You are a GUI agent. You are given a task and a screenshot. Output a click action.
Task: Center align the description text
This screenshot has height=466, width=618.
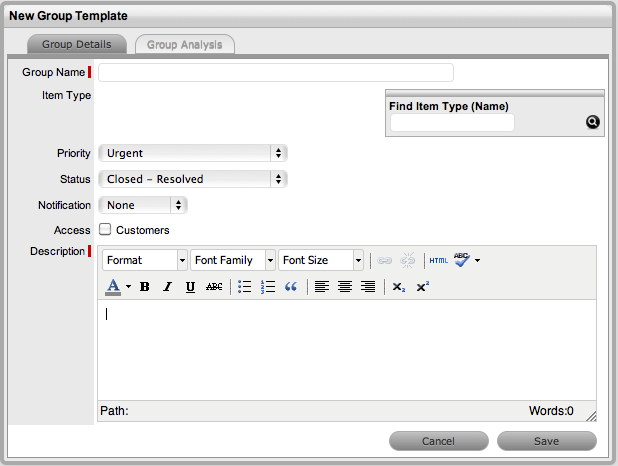[x=345, y=287]
